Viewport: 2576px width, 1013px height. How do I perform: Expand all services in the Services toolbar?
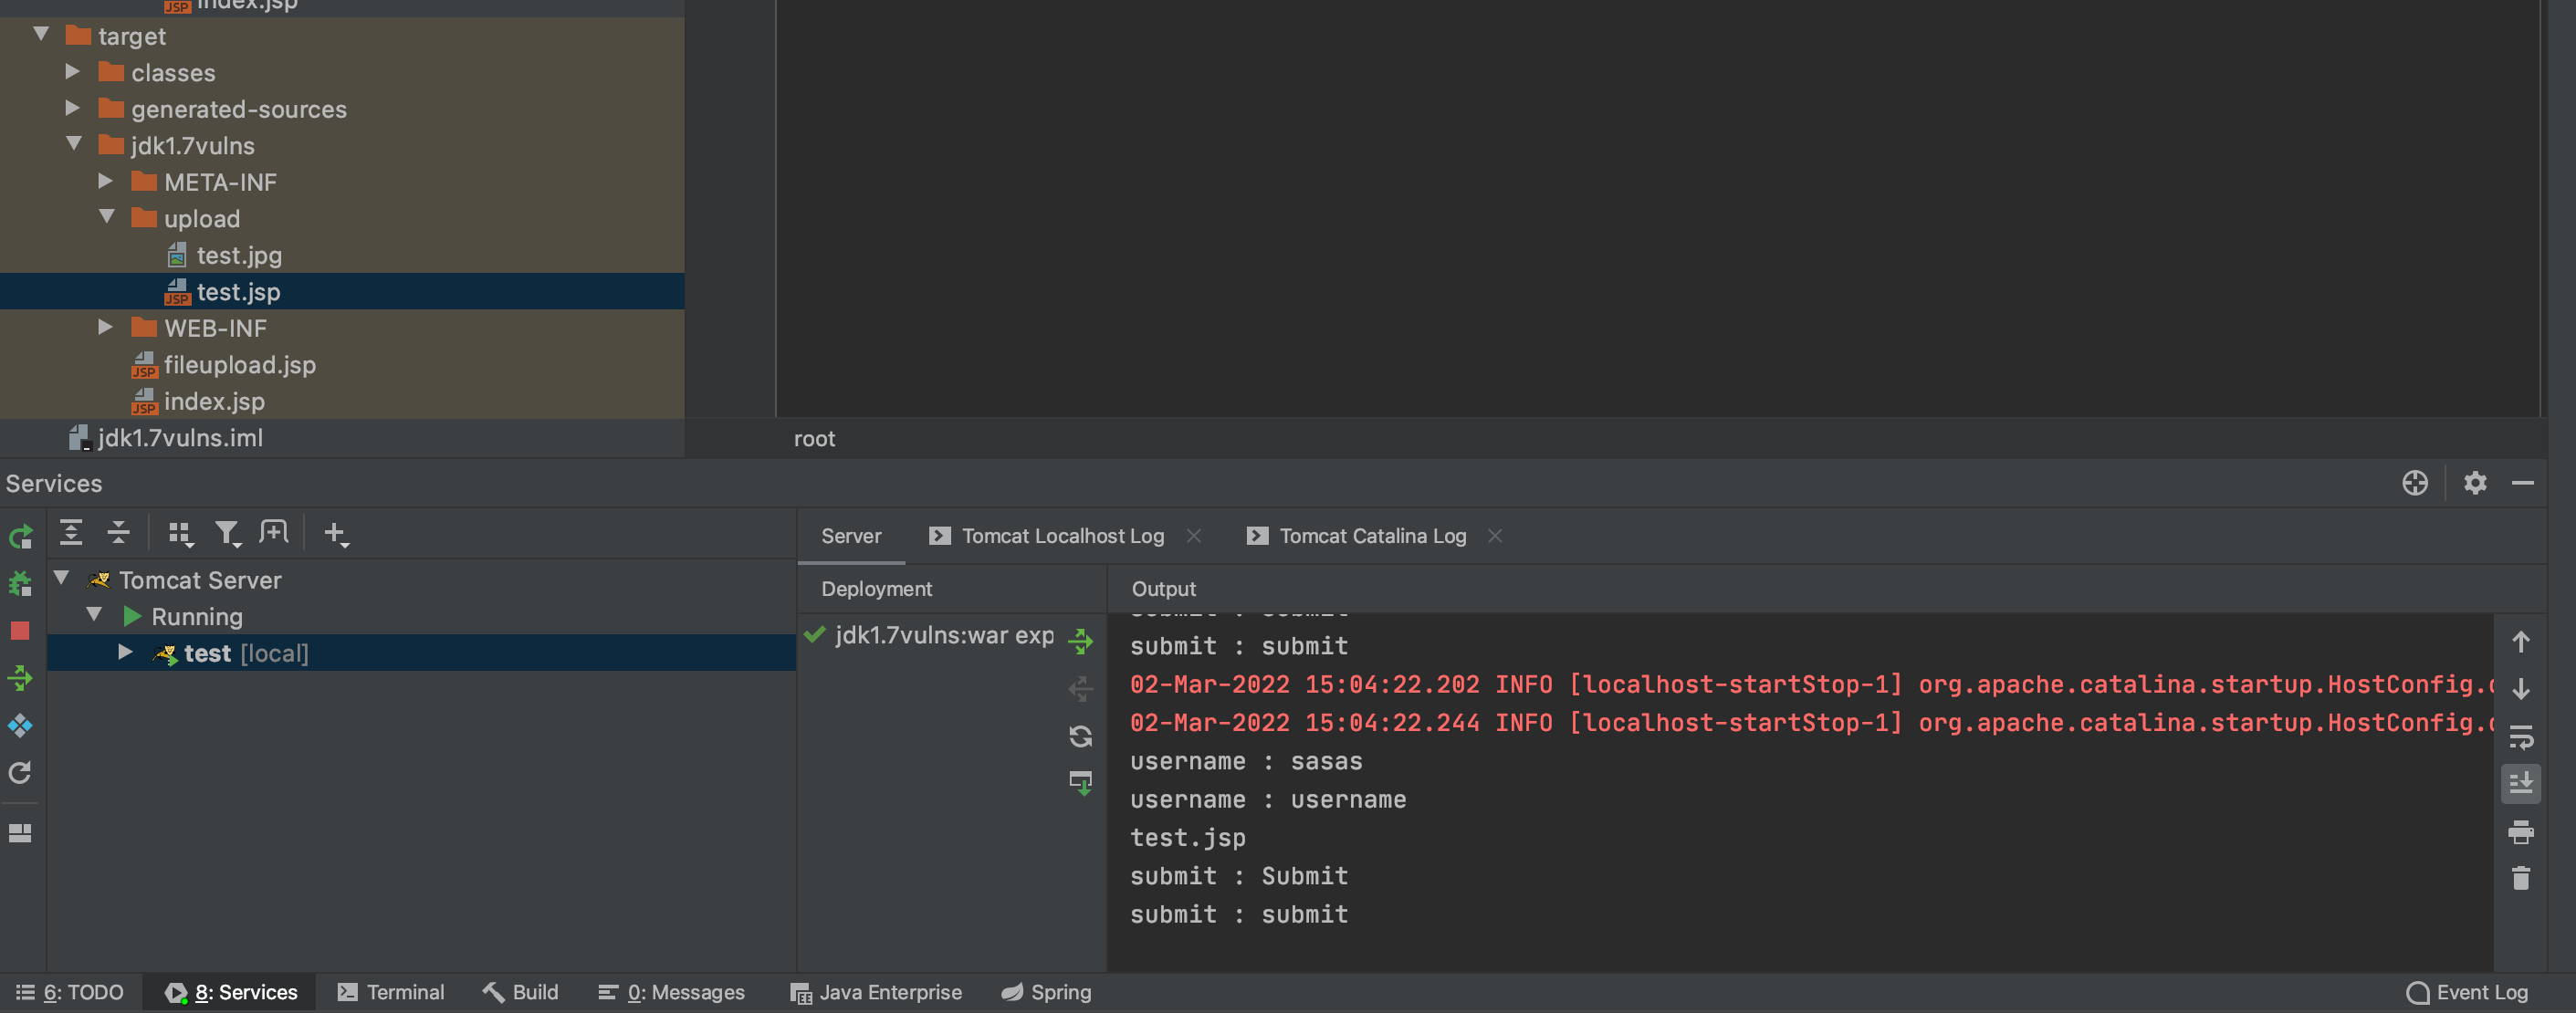[x=71, y=533]
